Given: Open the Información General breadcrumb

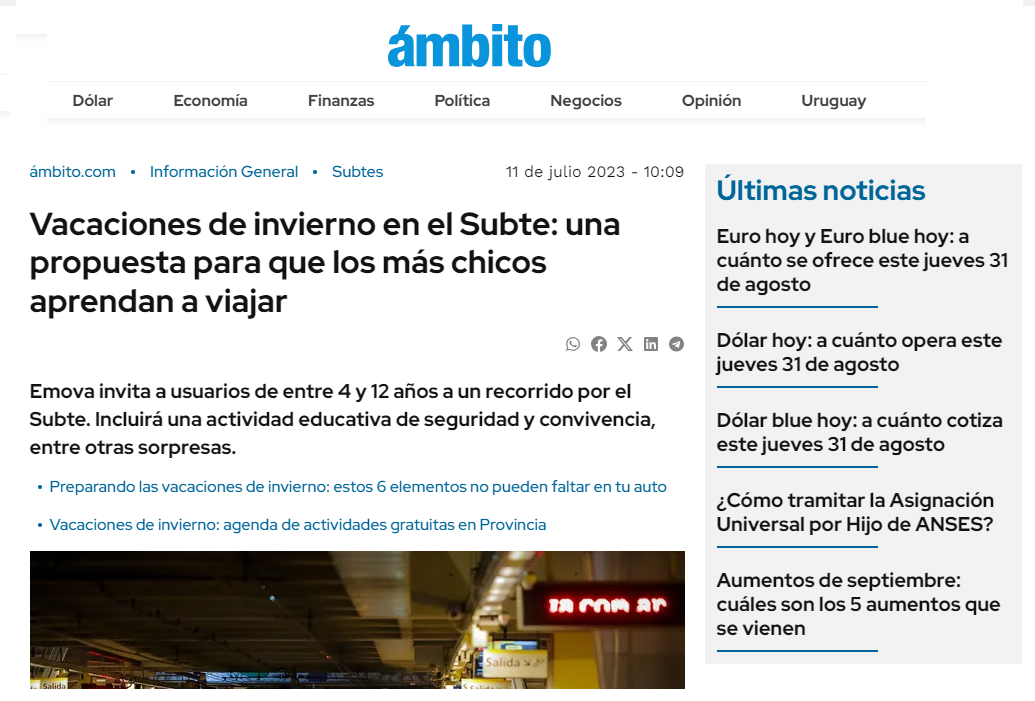Looking at the screenshot, I should pos(224,172).
